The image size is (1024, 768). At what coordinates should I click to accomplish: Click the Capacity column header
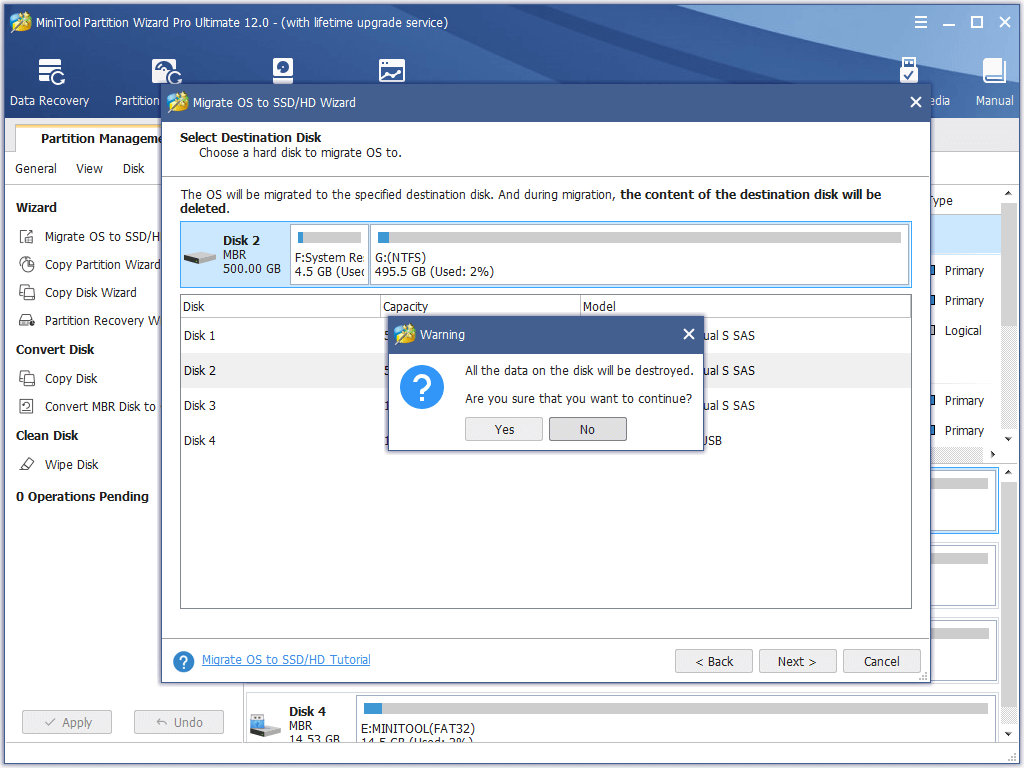481,306
